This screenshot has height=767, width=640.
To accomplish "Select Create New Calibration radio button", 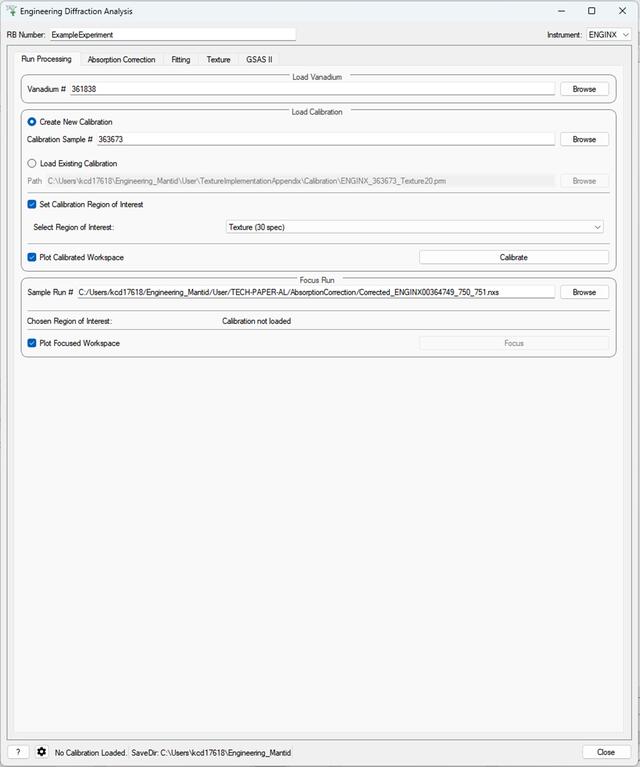I will pyautogui.click(x=32, y=122).
